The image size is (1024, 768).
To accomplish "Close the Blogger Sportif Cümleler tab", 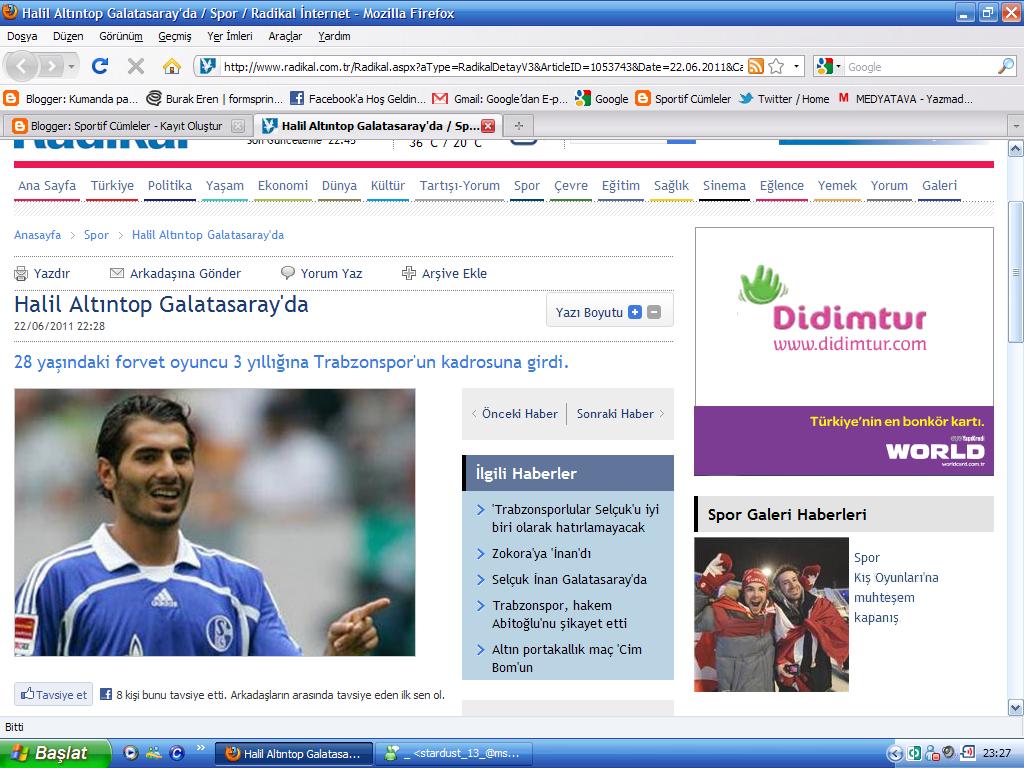I will coord(238,126).
